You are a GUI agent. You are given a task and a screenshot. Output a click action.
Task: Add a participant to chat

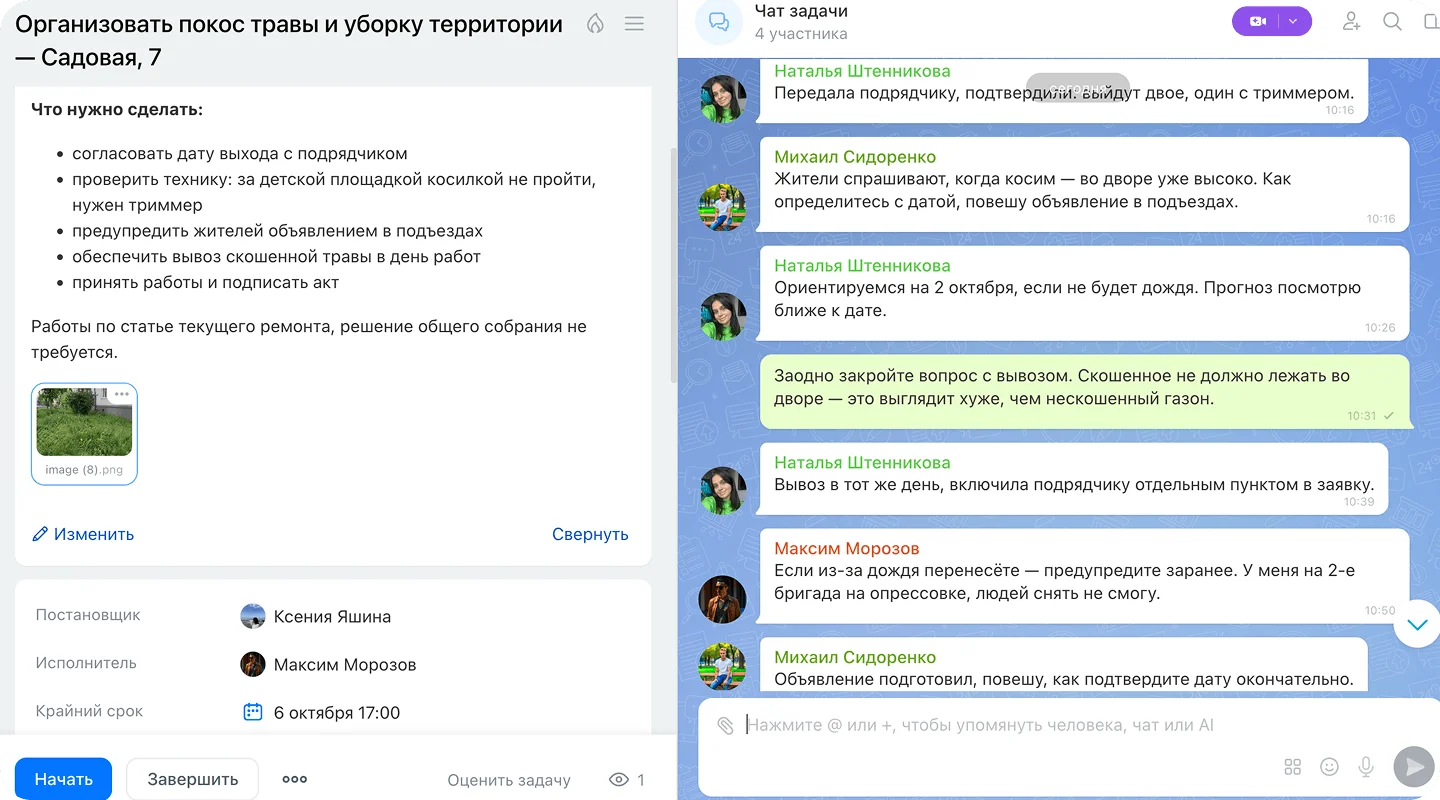click(1352, 21)
